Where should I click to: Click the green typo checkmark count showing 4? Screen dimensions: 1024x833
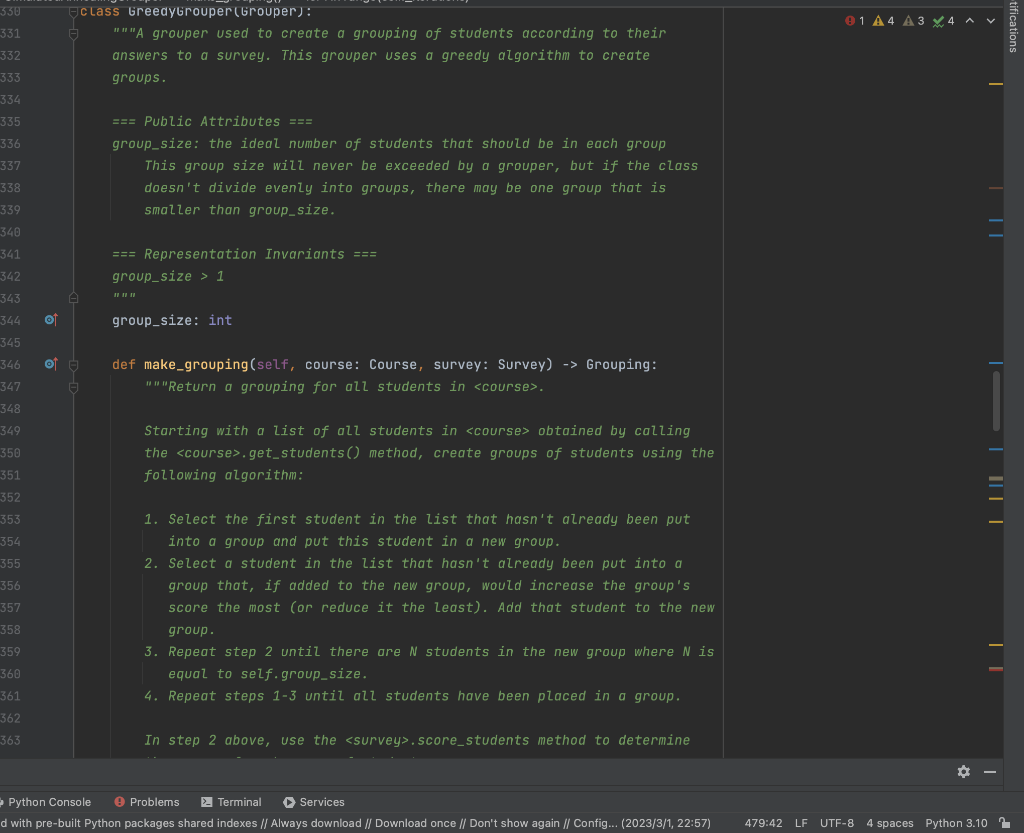pos(943,21)
